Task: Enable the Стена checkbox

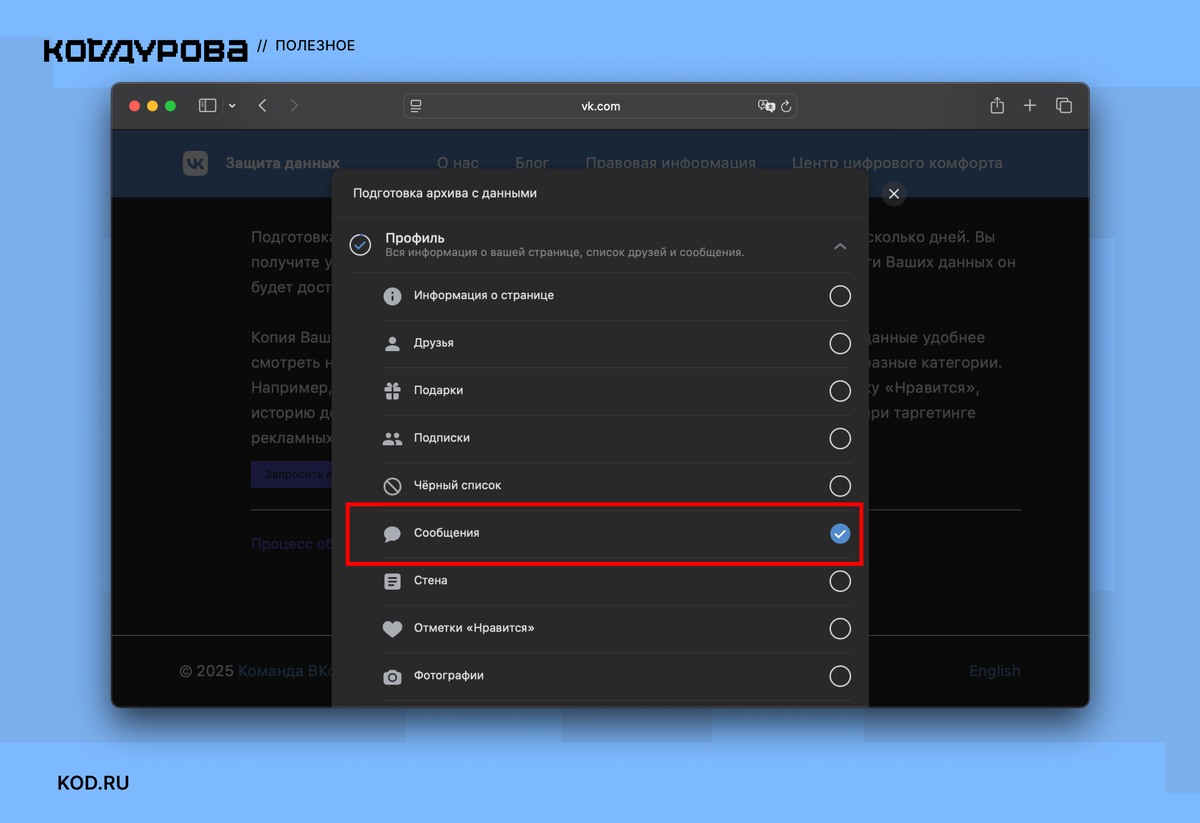Action: [x=840, y=581]
